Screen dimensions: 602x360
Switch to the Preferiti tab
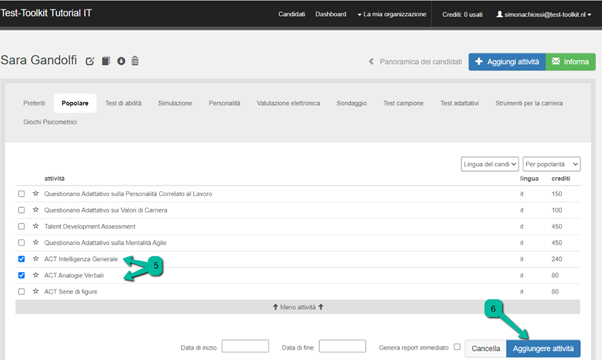pos(34,103)
